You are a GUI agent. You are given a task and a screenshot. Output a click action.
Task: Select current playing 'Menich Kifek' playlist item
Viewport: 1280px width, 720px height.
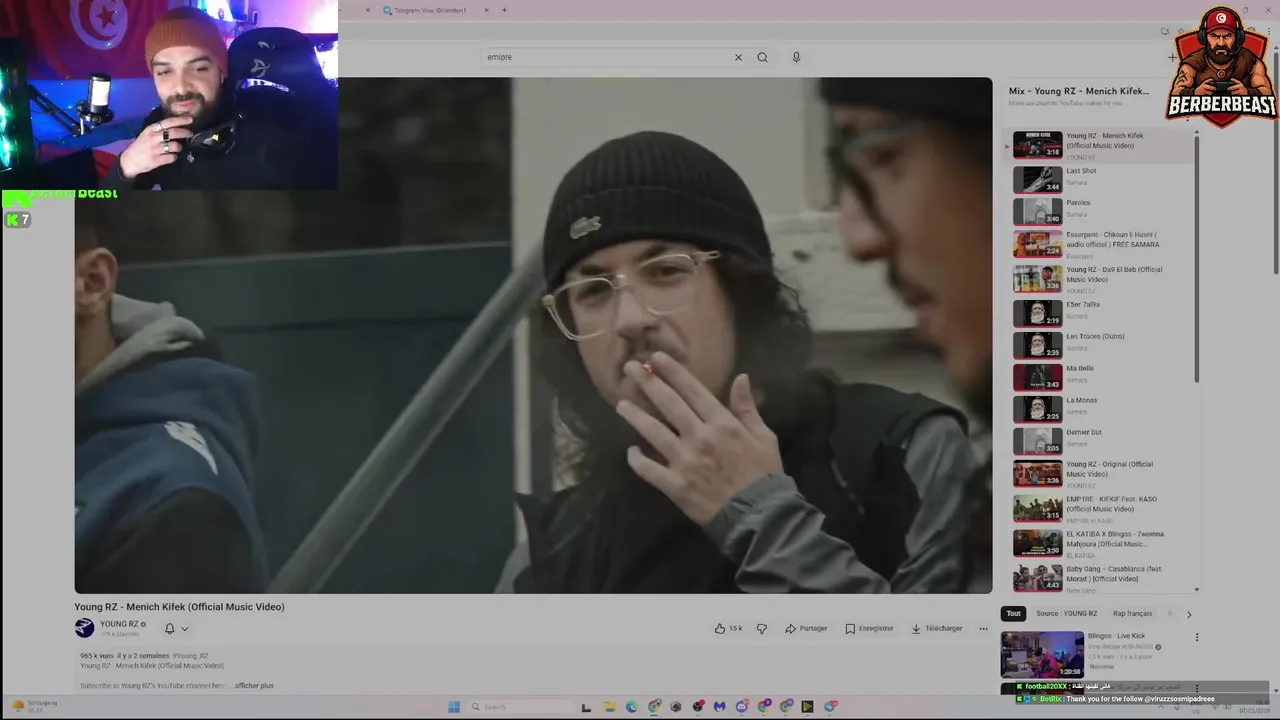point(1100,145)
